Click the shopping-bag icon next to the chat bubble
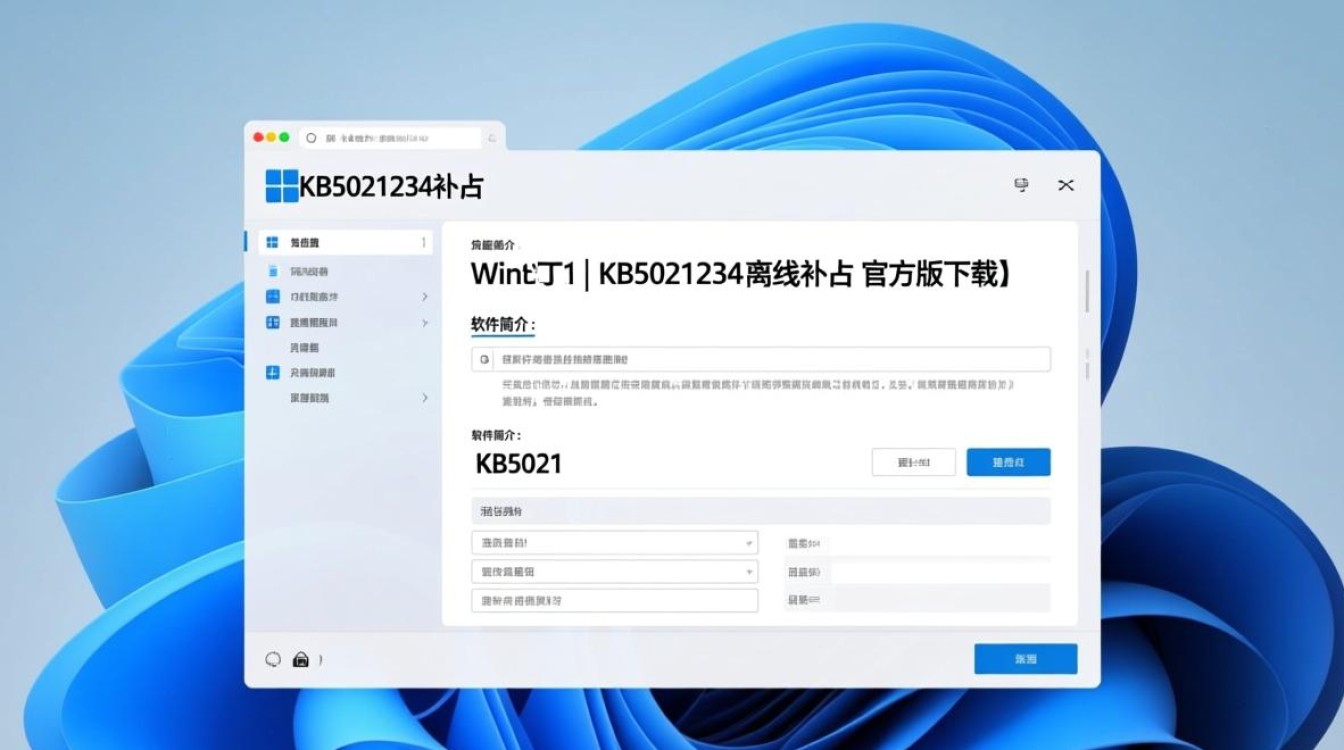Image resolution: width=1344 pixels, height=750 pixels. pos(299,659)
